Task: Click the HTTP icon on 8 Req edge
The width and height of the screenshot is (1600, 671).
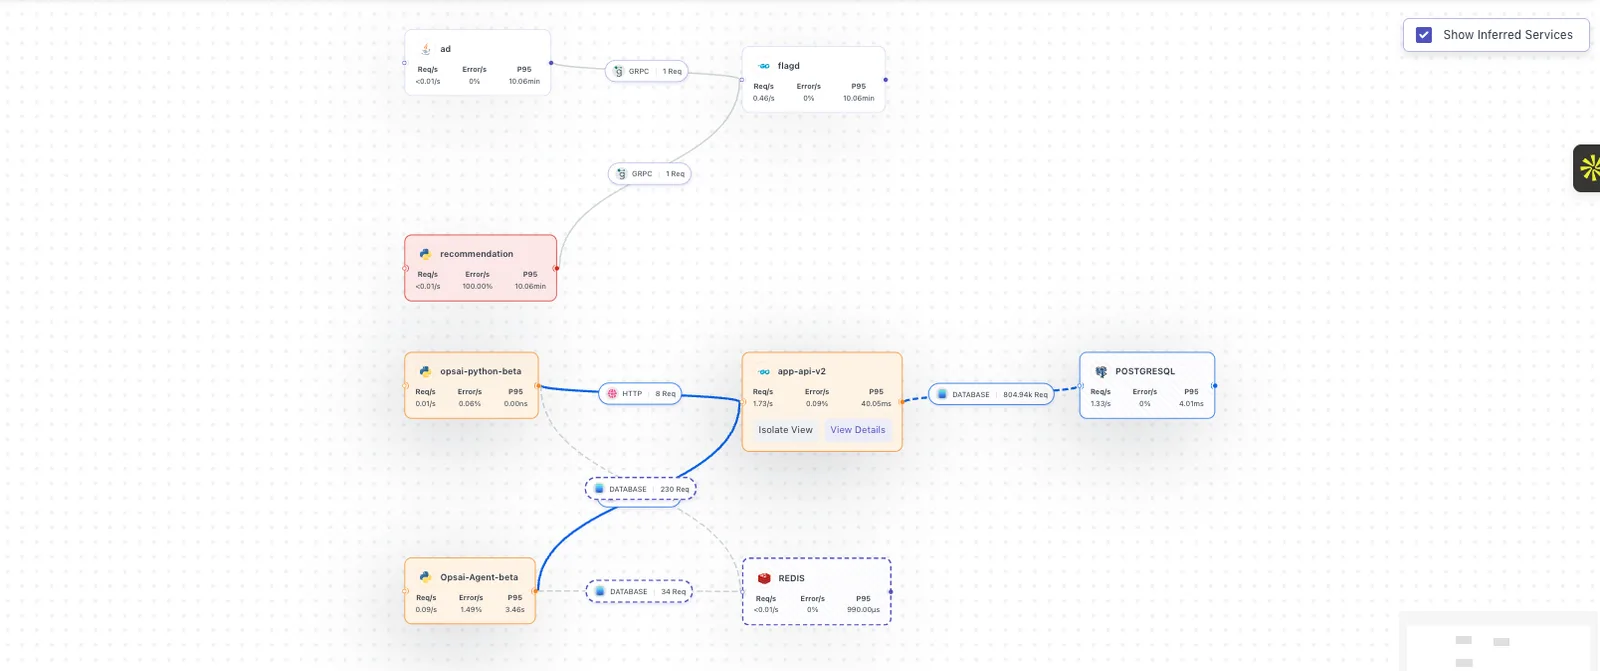Action: pos(612,394)
